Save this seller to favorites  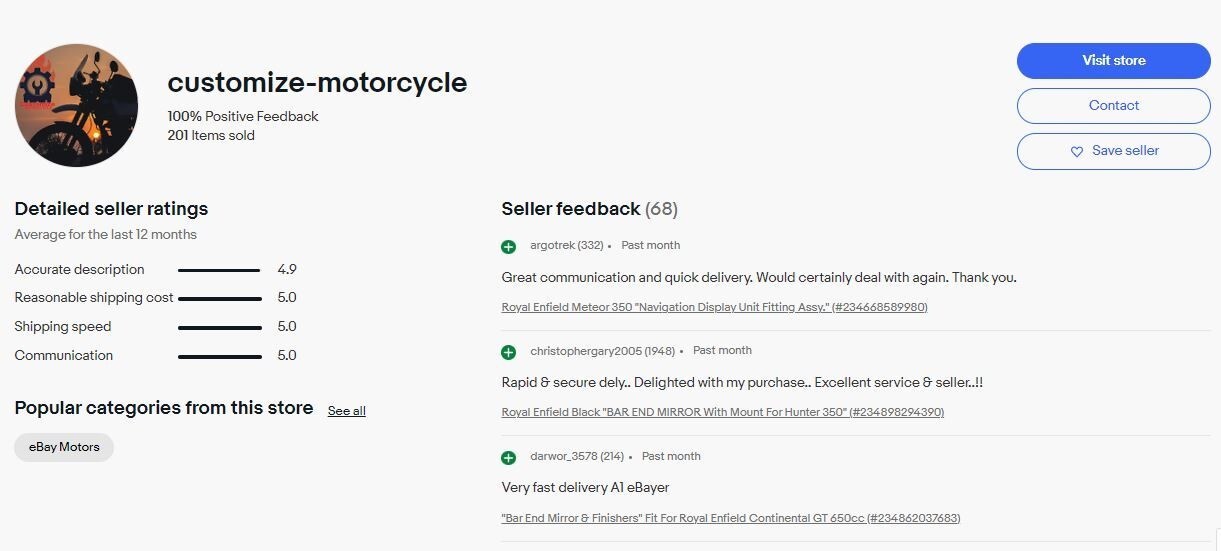point(1114,151)
